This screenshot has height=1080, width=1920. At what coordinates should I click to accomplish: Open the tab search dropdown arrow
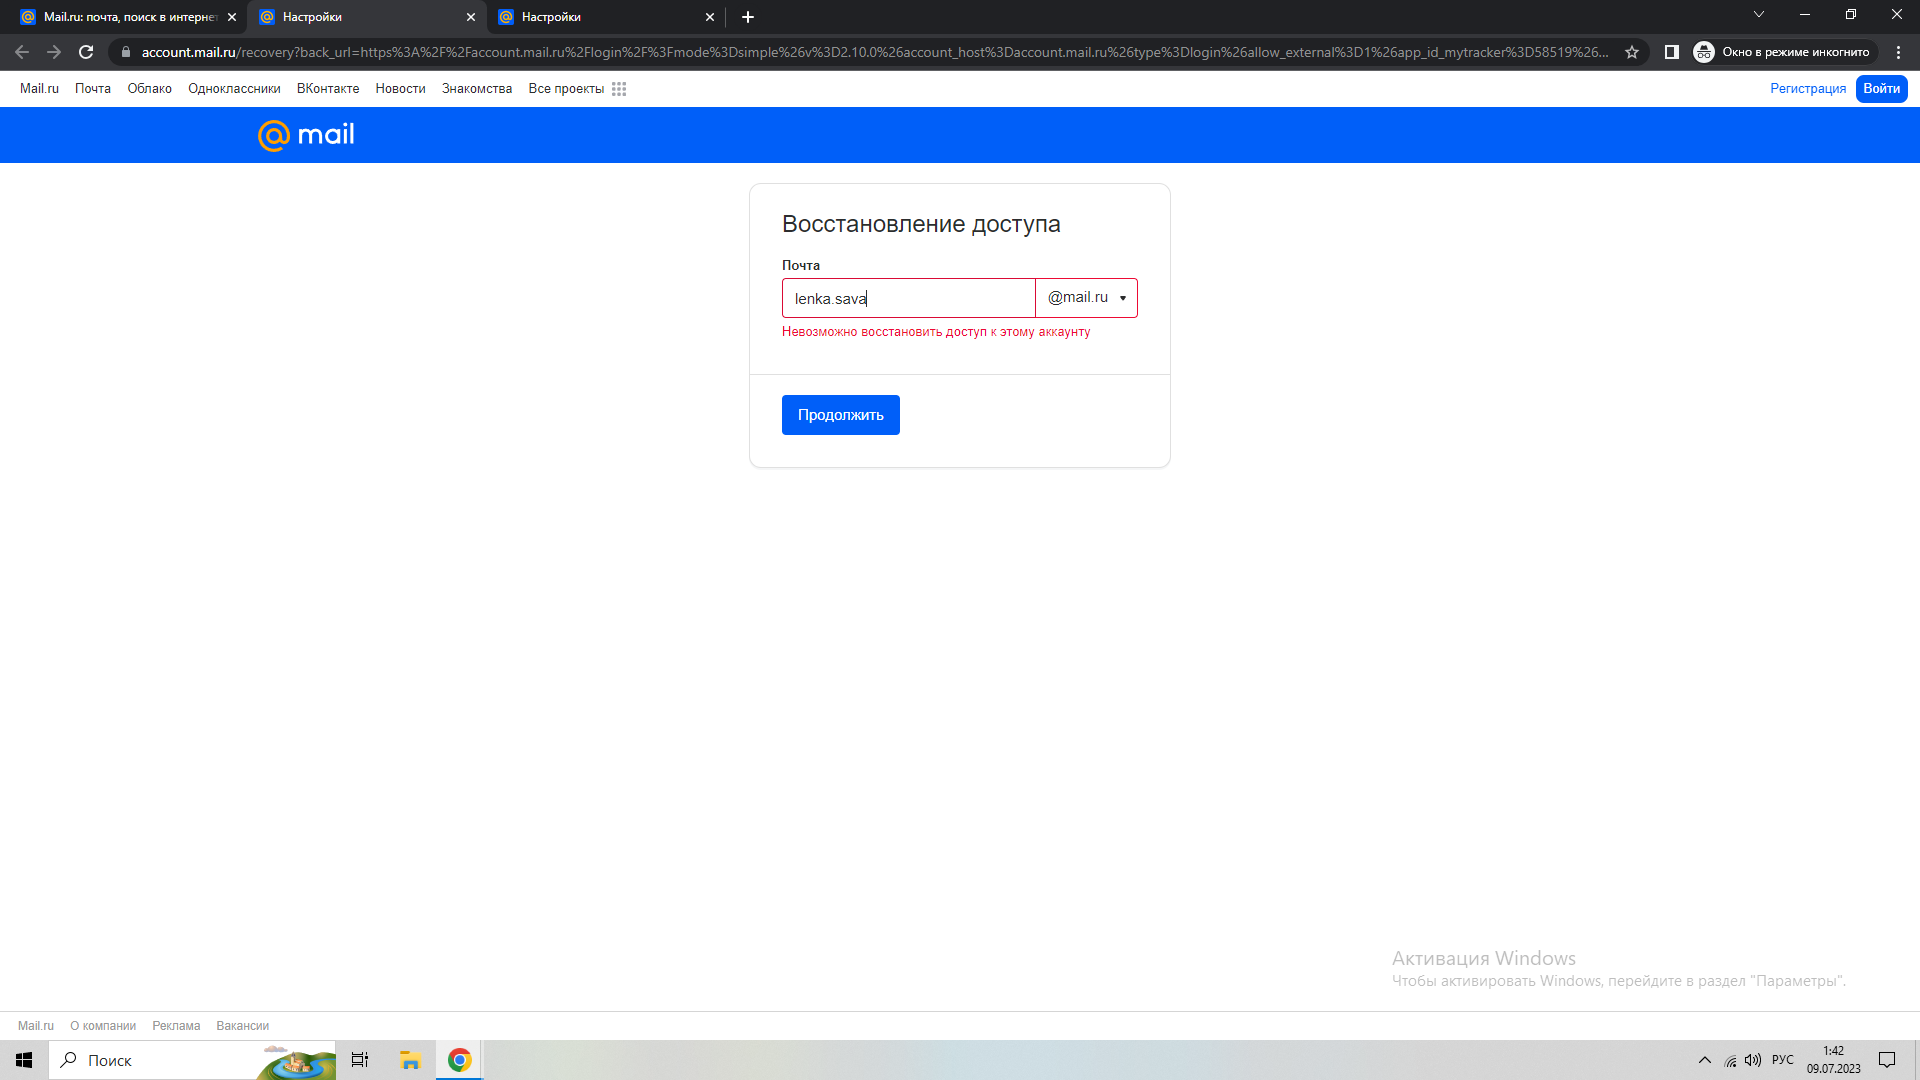click(x=1759, y=15)
